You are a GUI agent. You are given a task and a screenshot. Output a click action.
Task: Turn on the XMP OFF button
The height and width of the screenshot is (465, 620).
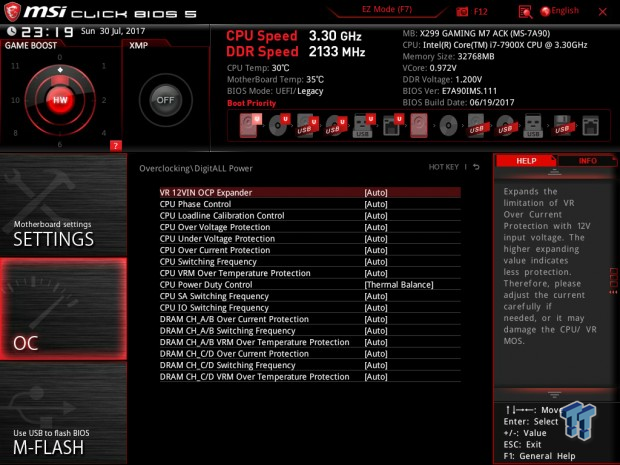click(165, 100)
